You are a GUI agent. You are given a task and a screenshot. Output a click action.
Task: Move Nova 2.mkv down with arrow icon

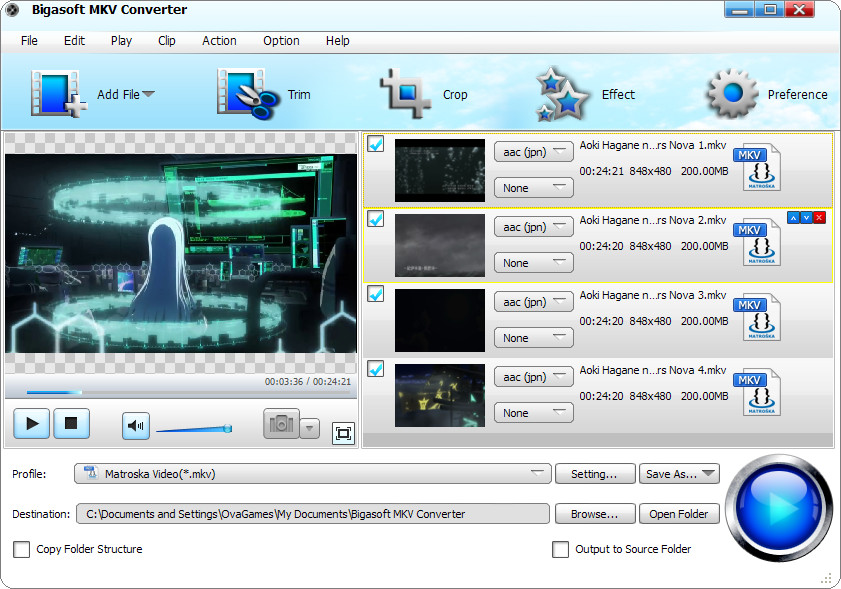point(806,218)
